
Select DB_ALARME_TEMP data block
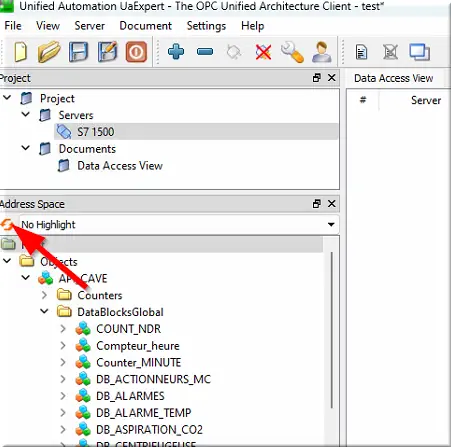pos(144,413)
